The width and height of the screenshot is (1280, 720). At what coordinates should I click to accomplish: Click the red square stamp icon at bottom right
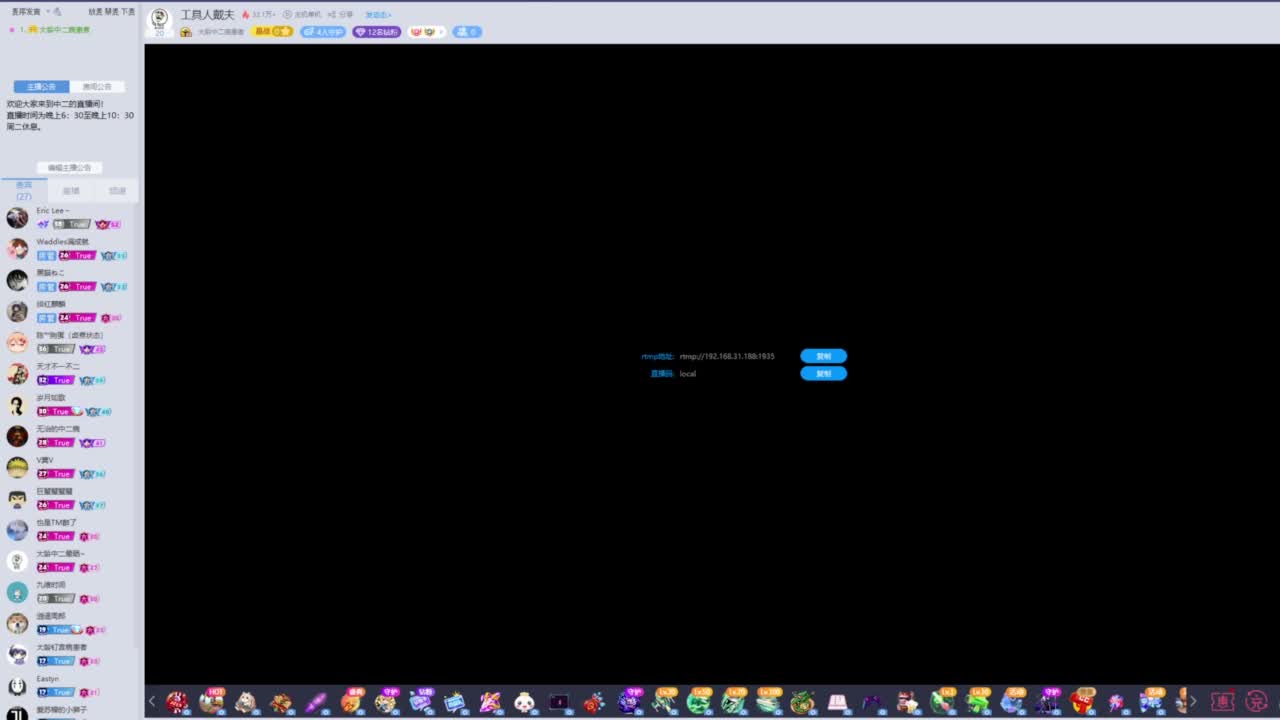(x=1222, y=702)
